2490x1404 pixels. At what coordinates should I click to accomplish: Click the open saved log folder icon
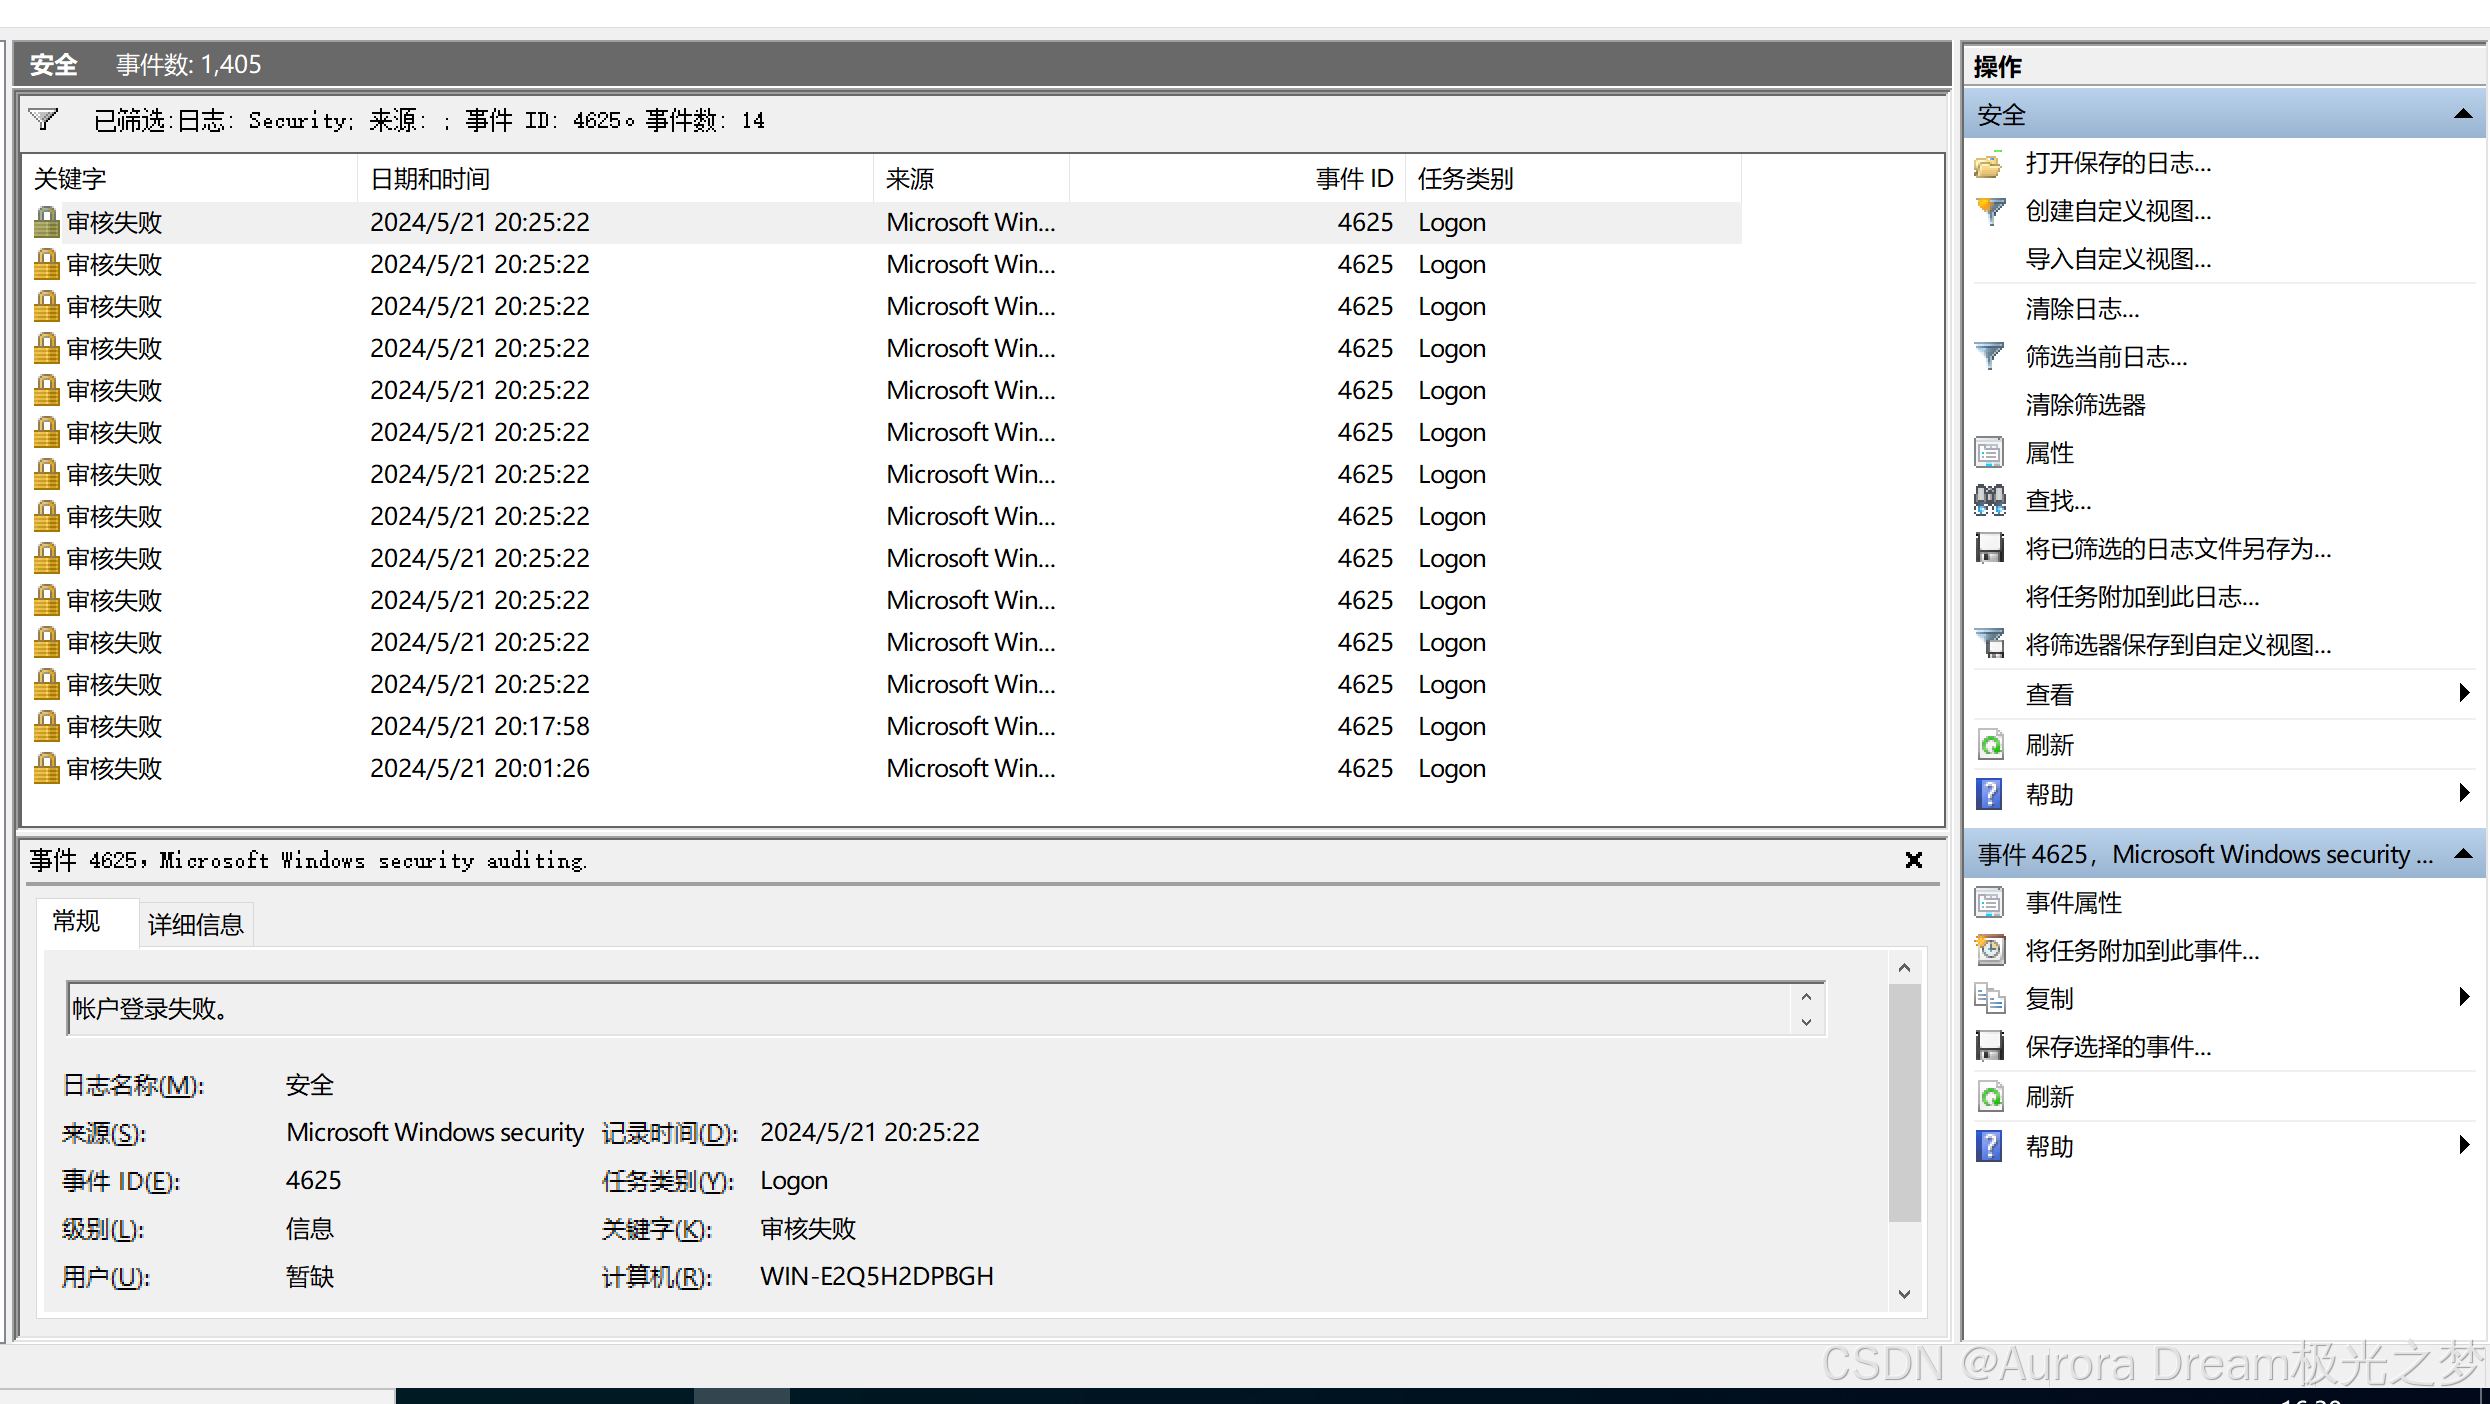pyautogui.click(x=1989, y=163)
